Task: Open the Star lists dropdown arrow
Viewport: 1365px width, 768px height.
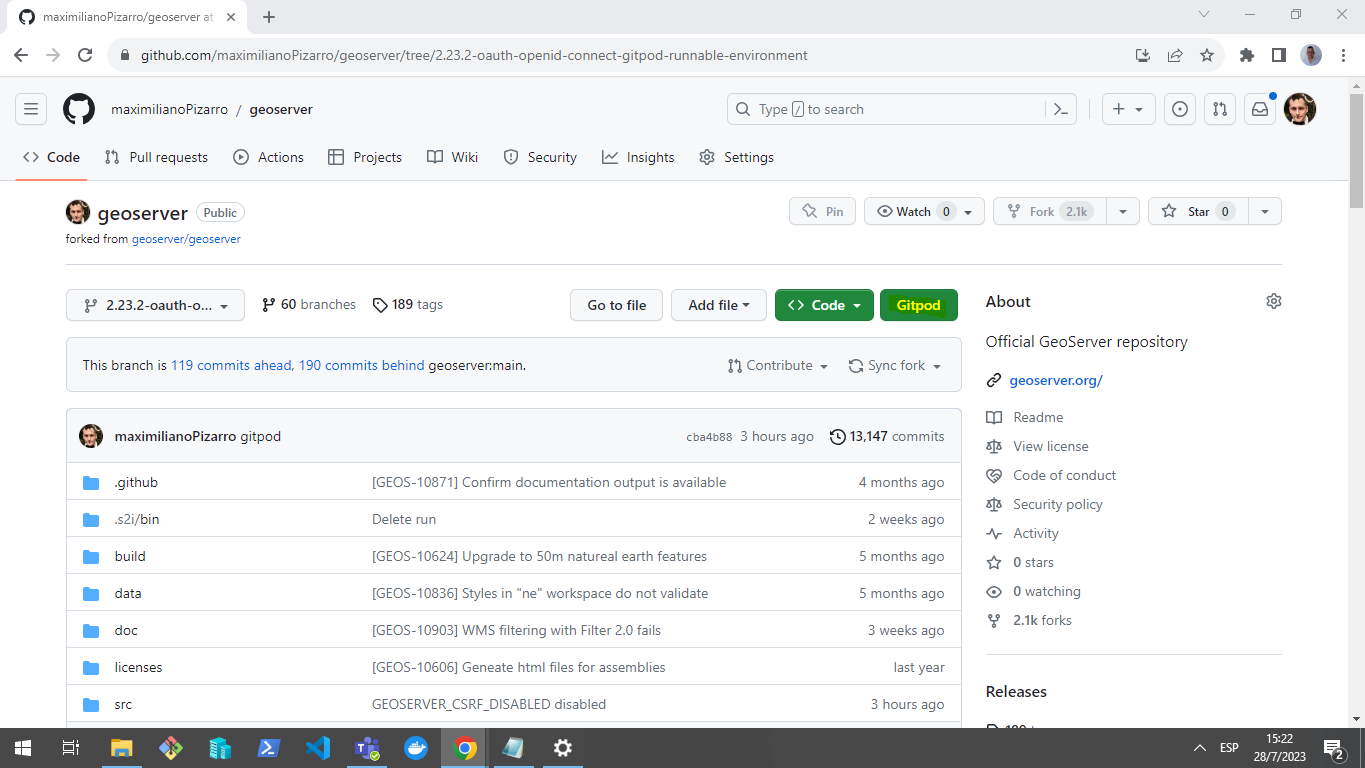Action: (x=1265, y=211)
